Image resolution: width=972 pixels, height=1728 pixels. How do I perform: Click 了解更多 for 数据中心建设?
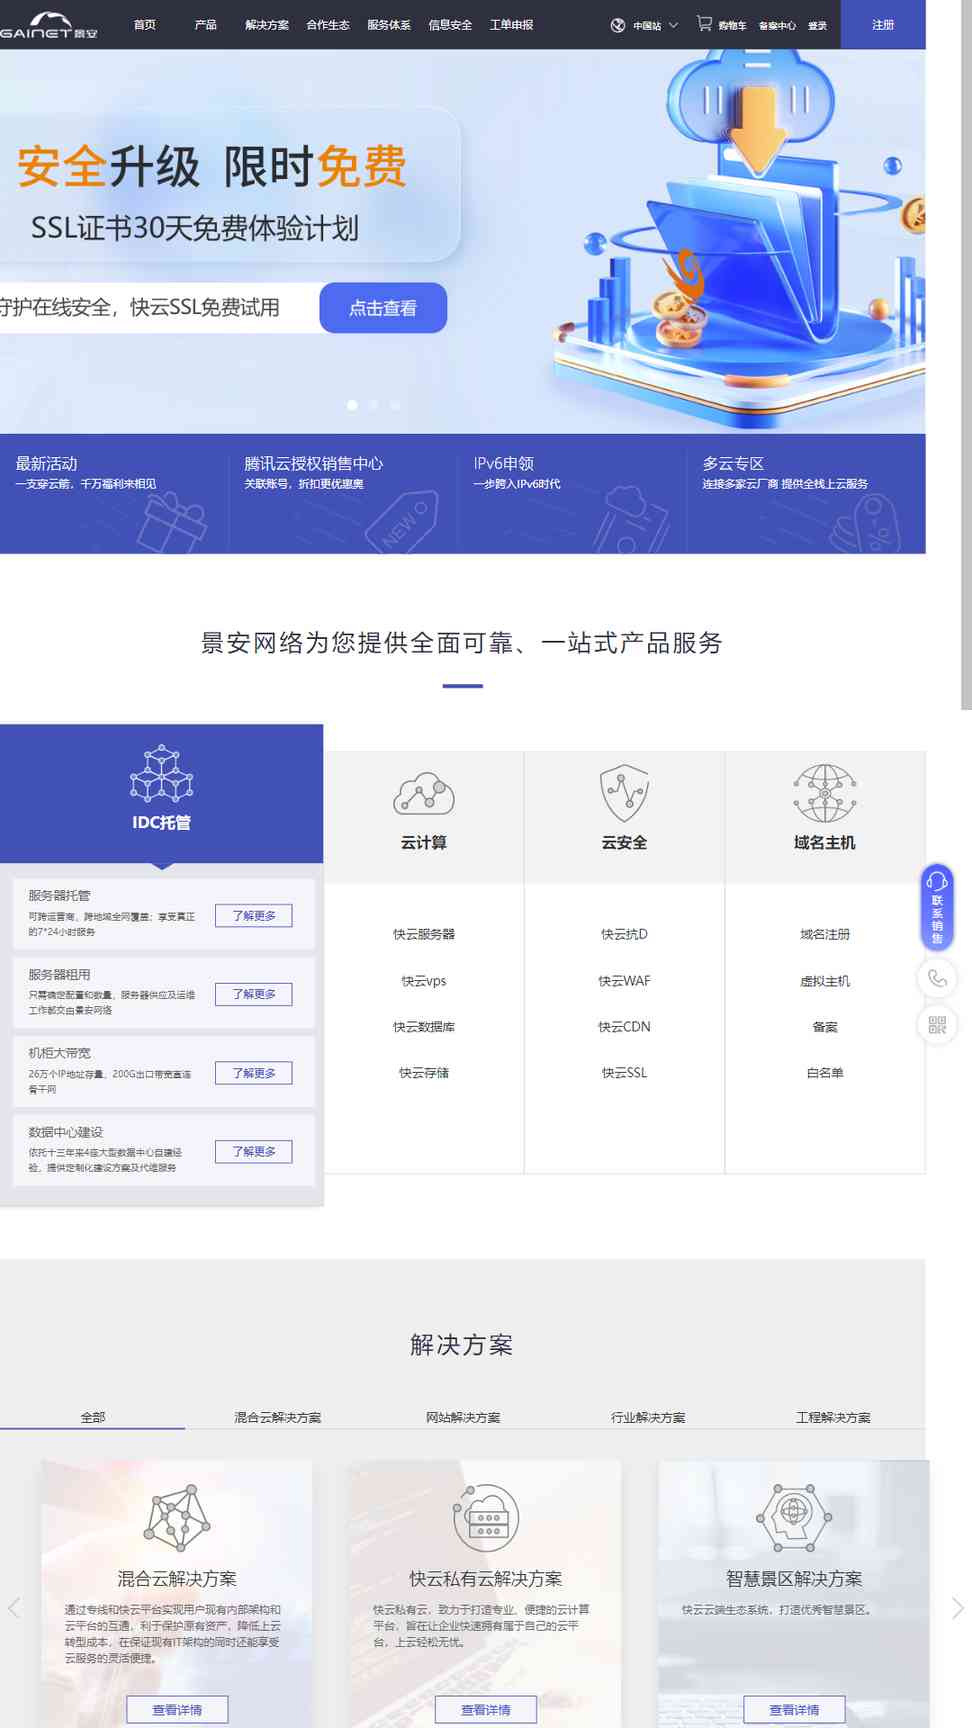254,1152
